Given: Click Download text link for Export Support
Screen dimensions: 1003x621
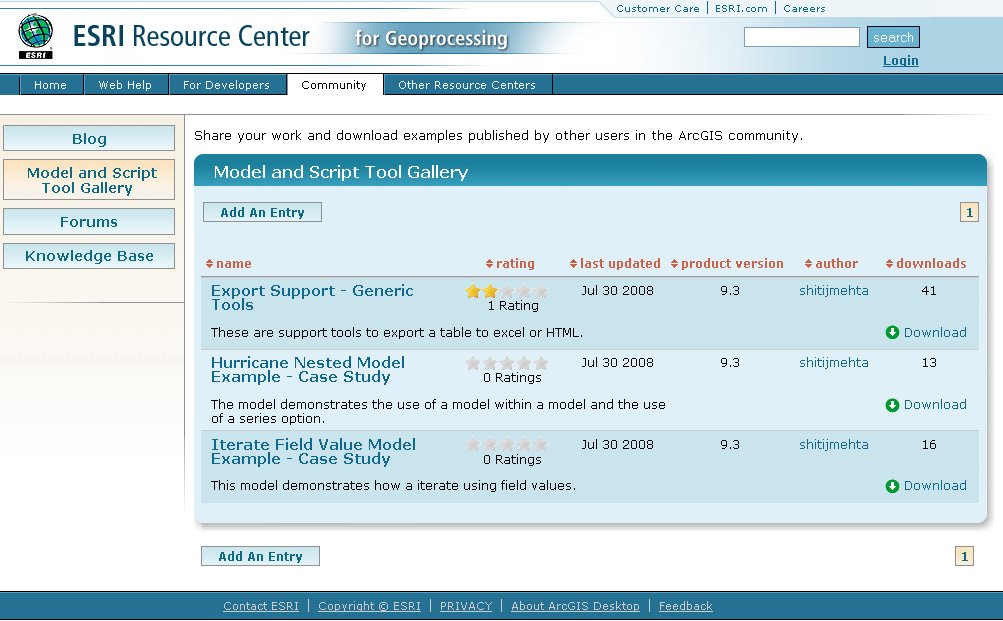Looking at the screenshot, I should (935, 333).
